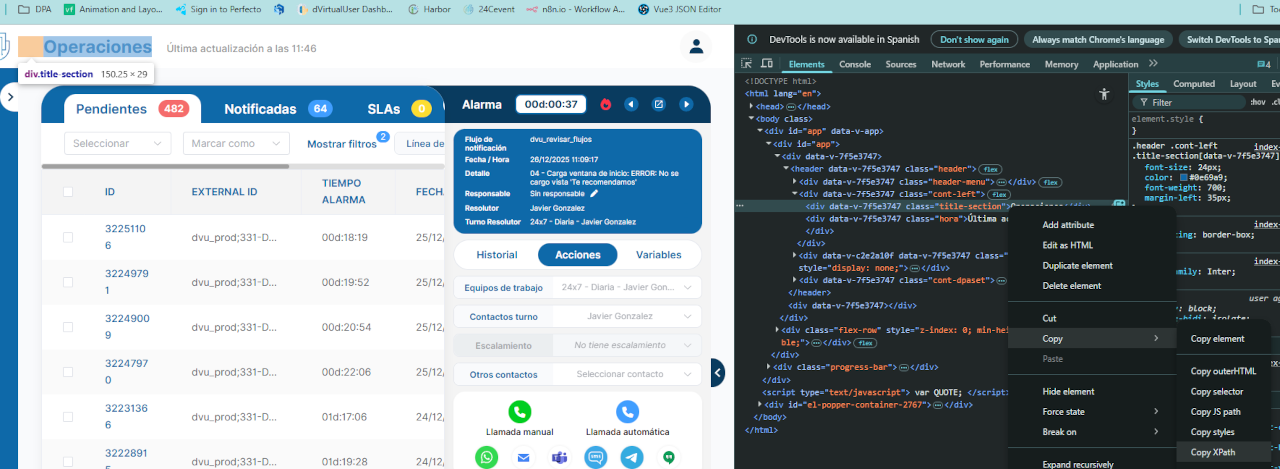This screenshot has height=469, width=1280.
Task: Go to previous alarm arrow icon
Action: click(x=631, y=104)
